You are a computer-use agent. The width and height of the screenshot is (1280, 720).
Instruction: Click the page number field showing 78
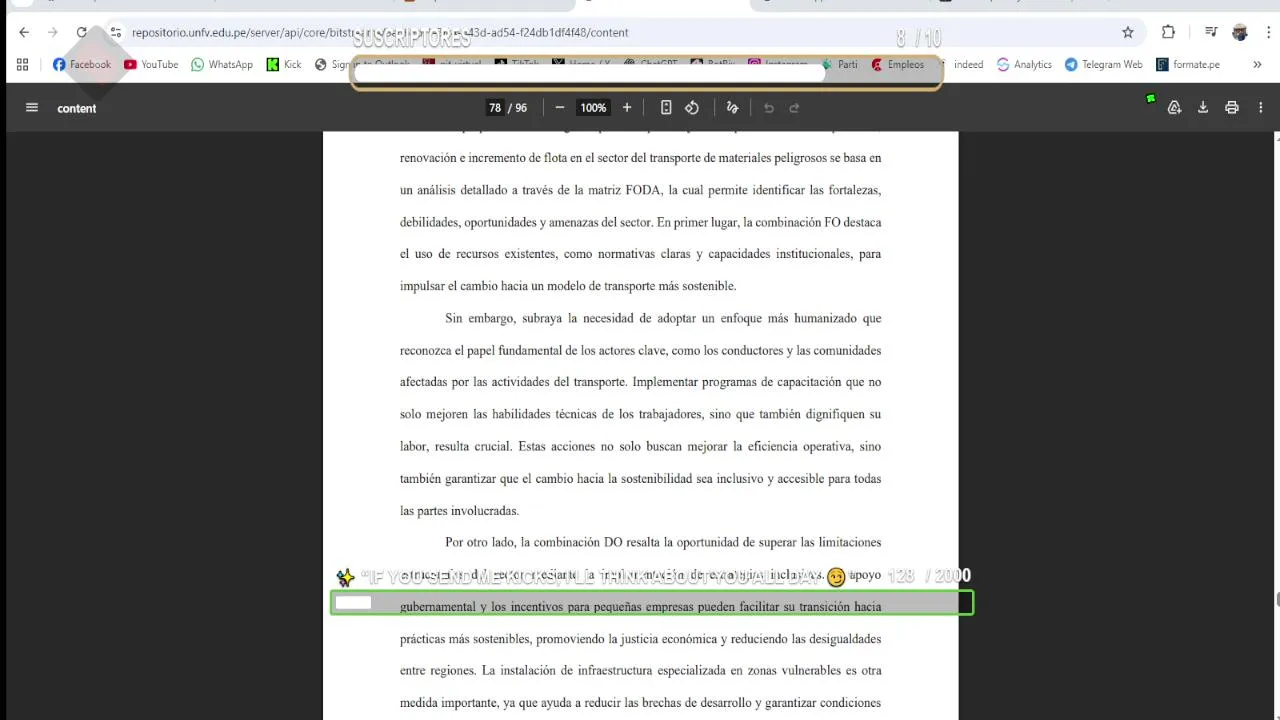[x=494, y=108]
